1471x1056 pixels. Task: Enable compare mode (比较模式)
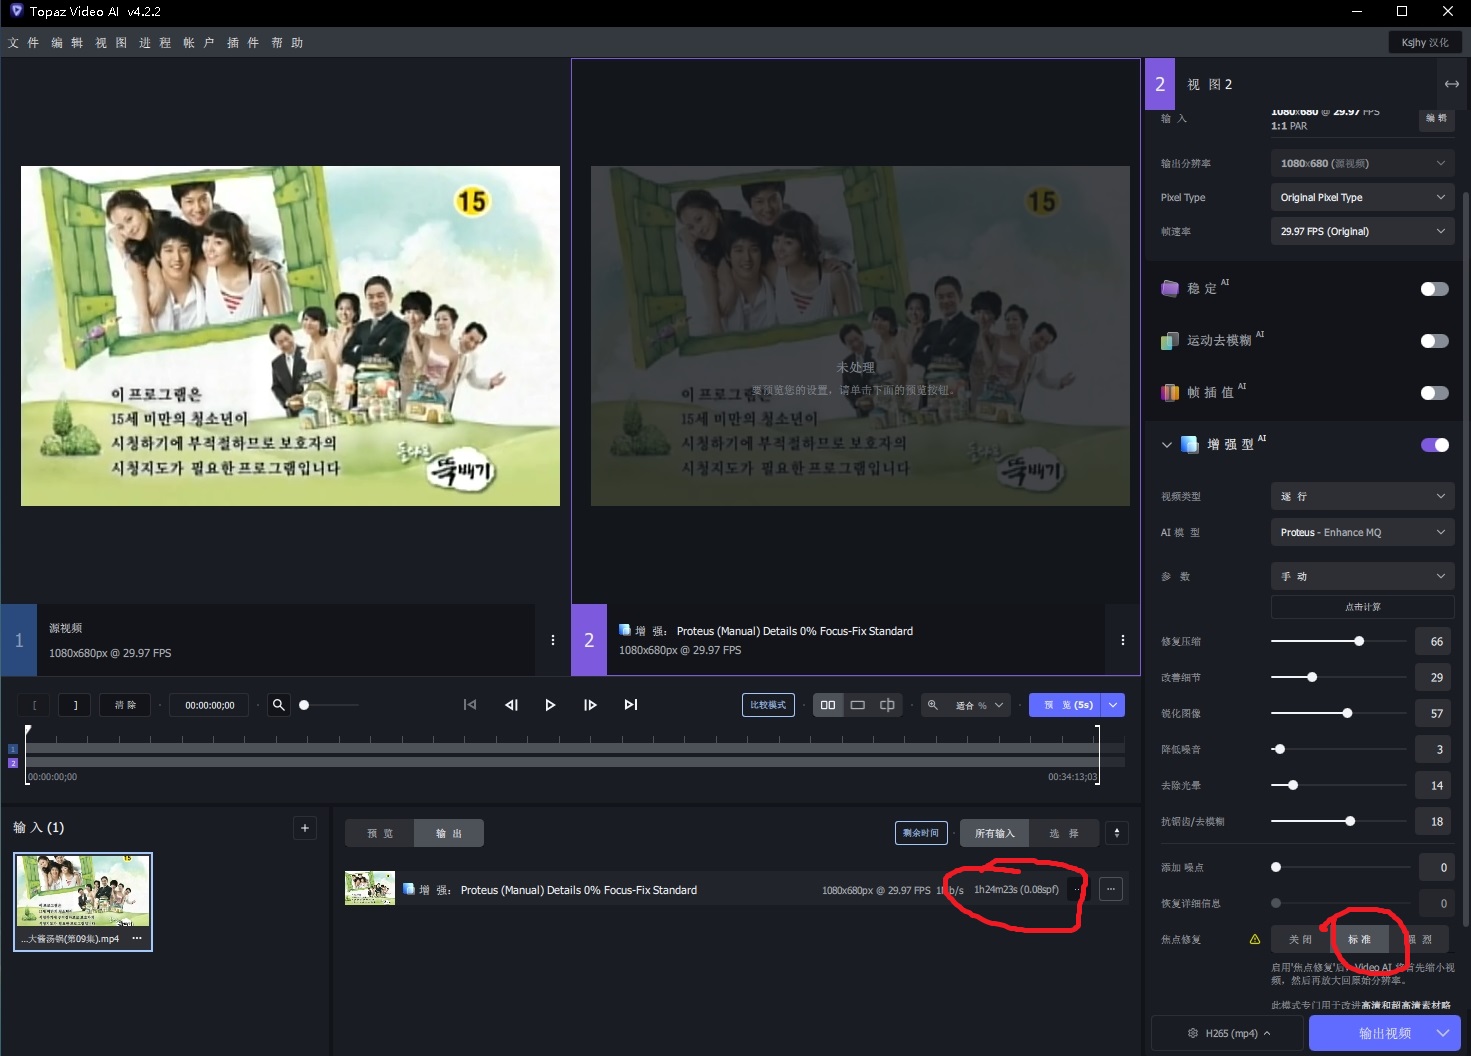coord(768,705)
